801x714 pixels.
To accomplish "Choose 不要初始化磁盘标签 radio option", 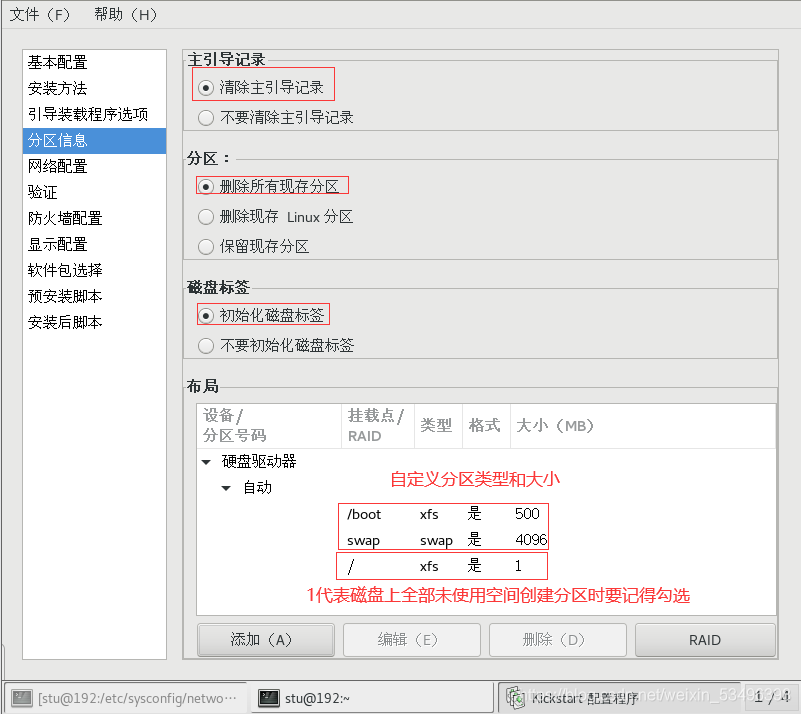I will pyautogui.click(x=206, y=346).
